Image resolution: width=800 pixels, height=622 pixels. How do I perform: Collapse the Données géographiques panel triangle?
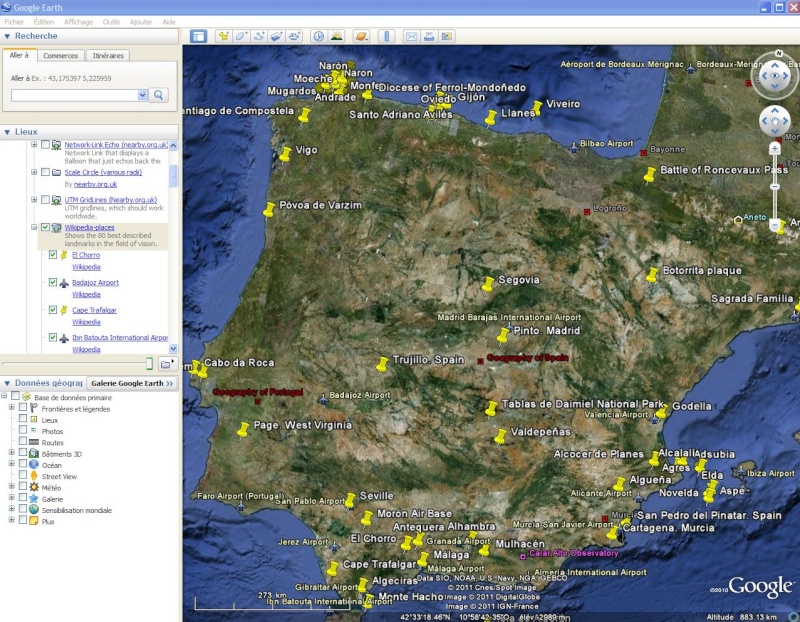(7, 383)
